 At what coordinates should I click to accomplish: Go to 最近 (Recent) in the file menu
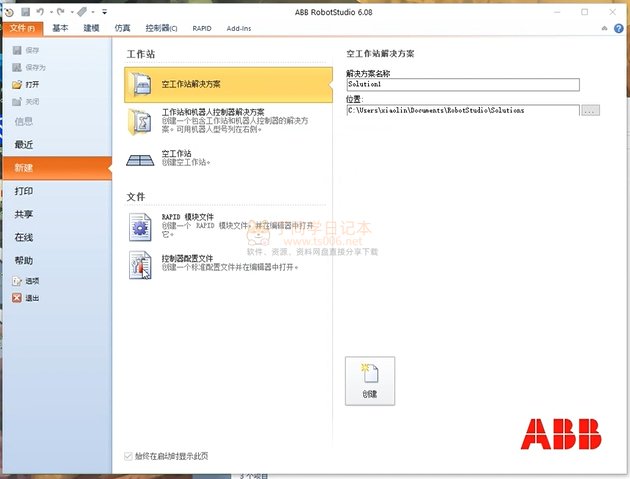(x=24, y=144)
